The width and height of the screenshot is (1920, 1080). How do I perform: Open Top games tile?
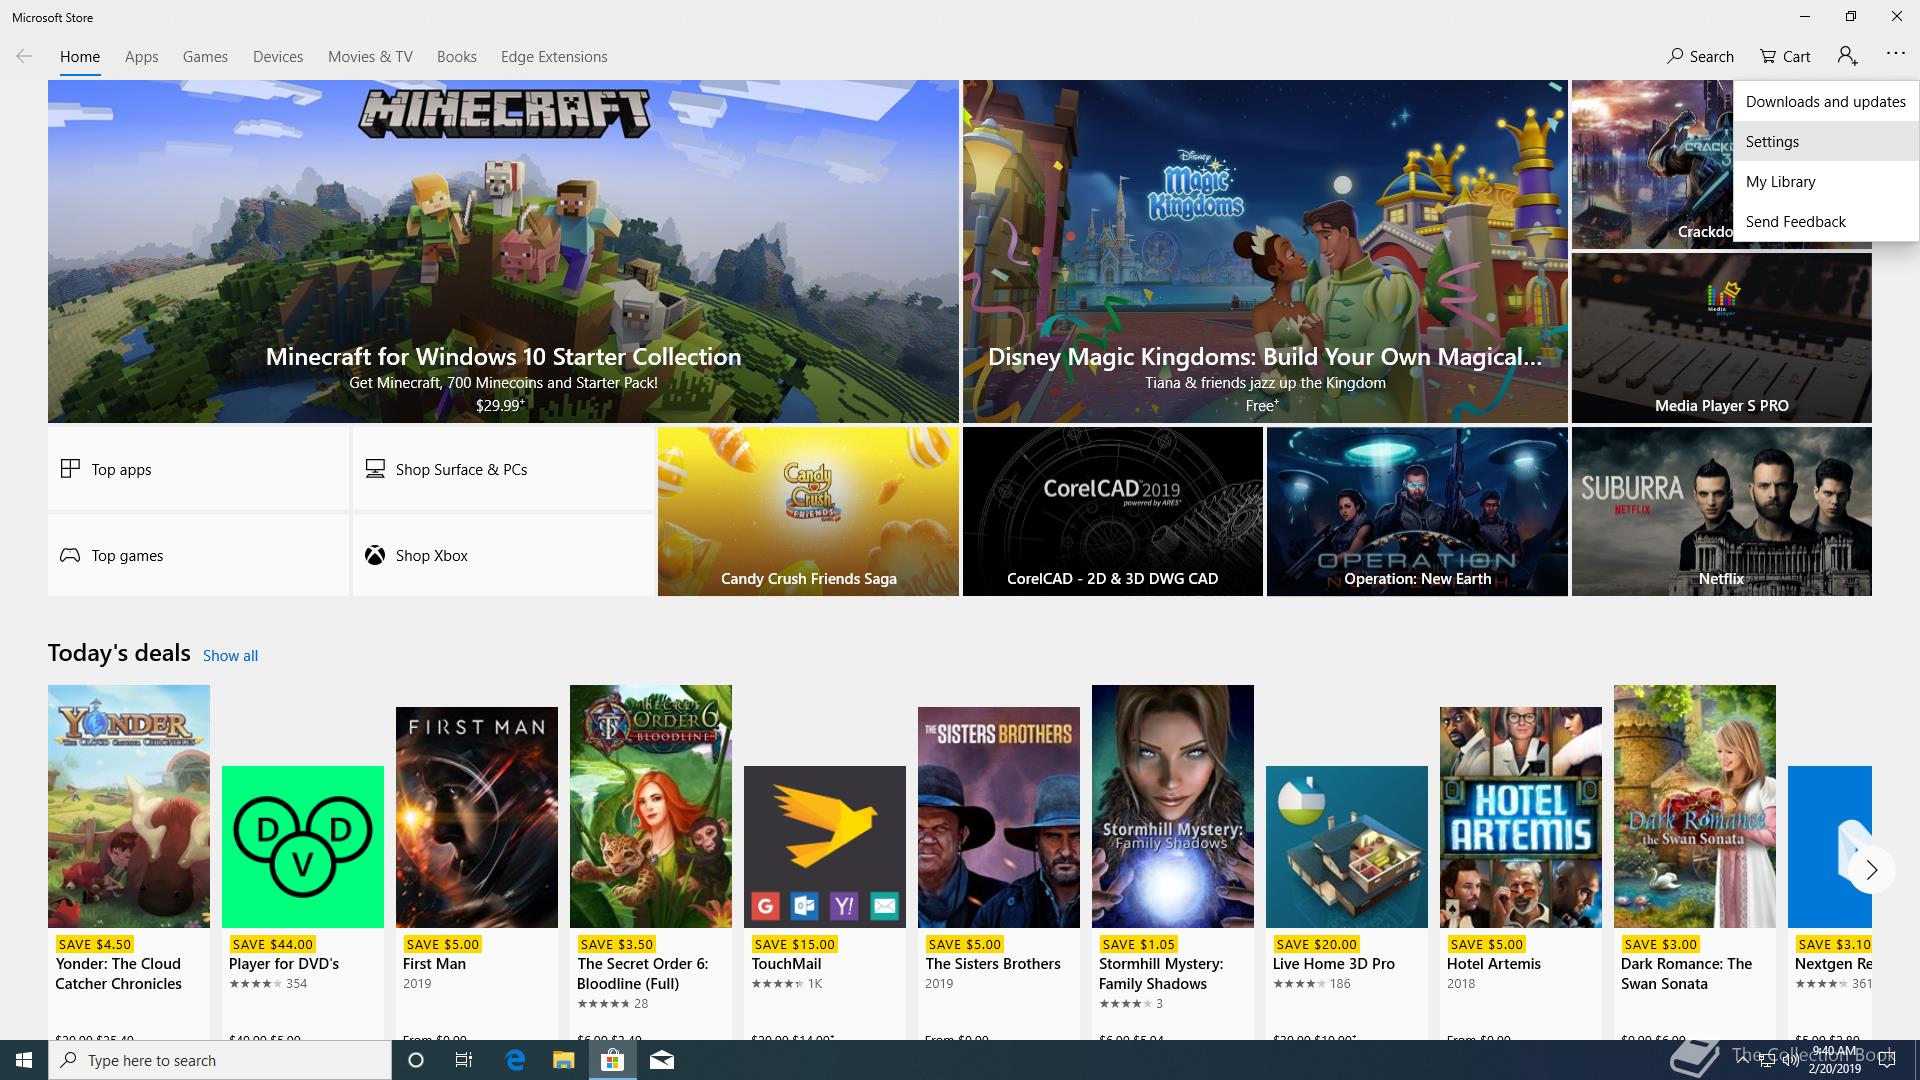(198, 555)
